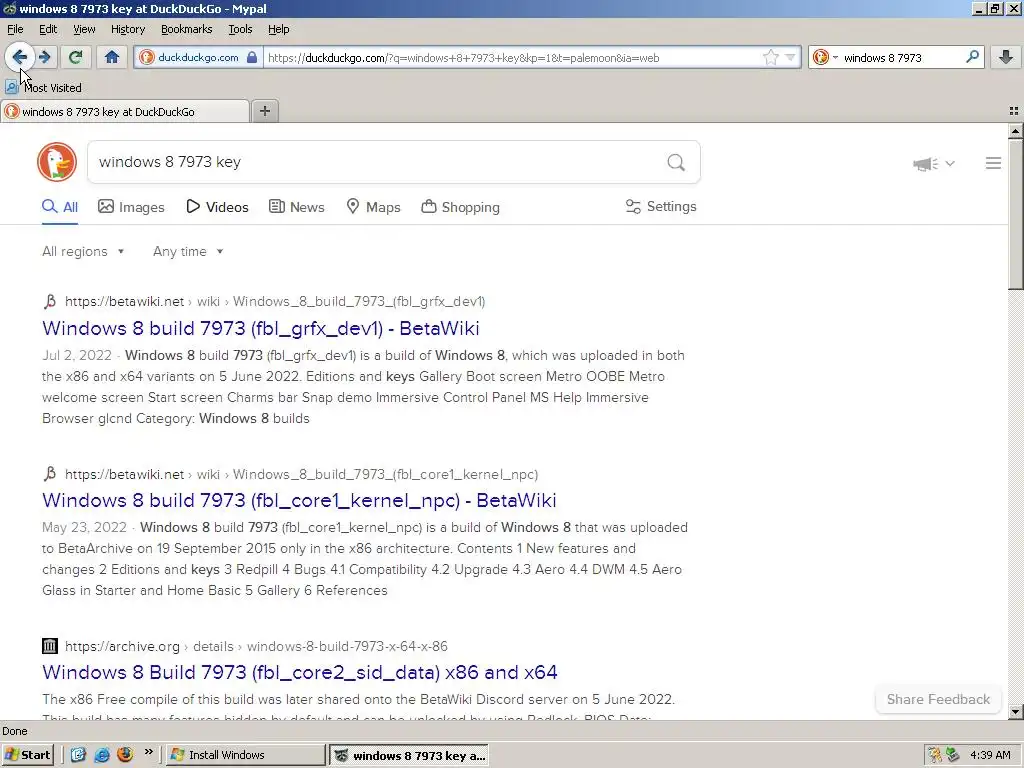Click the first system tray icon

point(935,755)
